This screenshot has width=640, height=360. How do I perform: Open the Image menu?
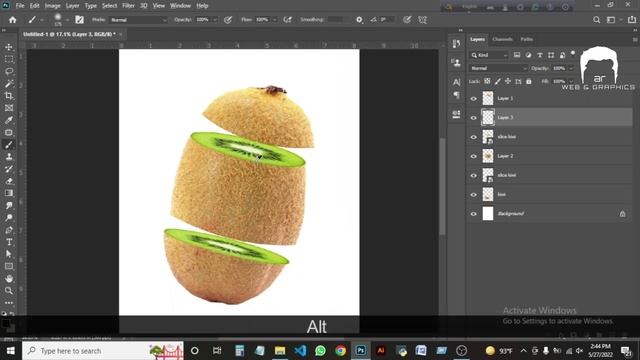(52, 6)
